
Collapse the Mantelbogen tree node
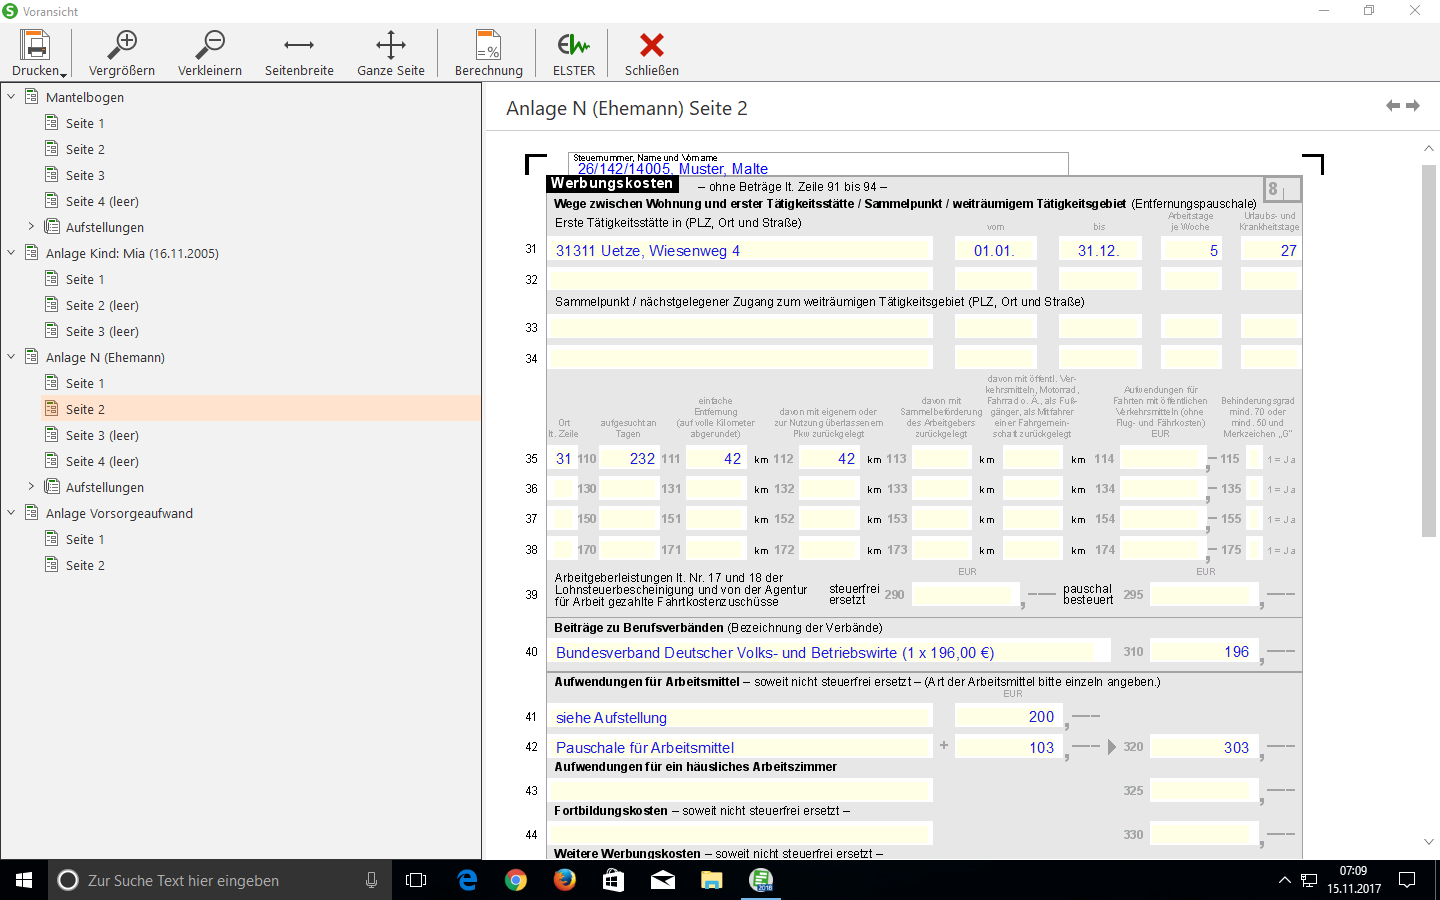click(11, 97)
